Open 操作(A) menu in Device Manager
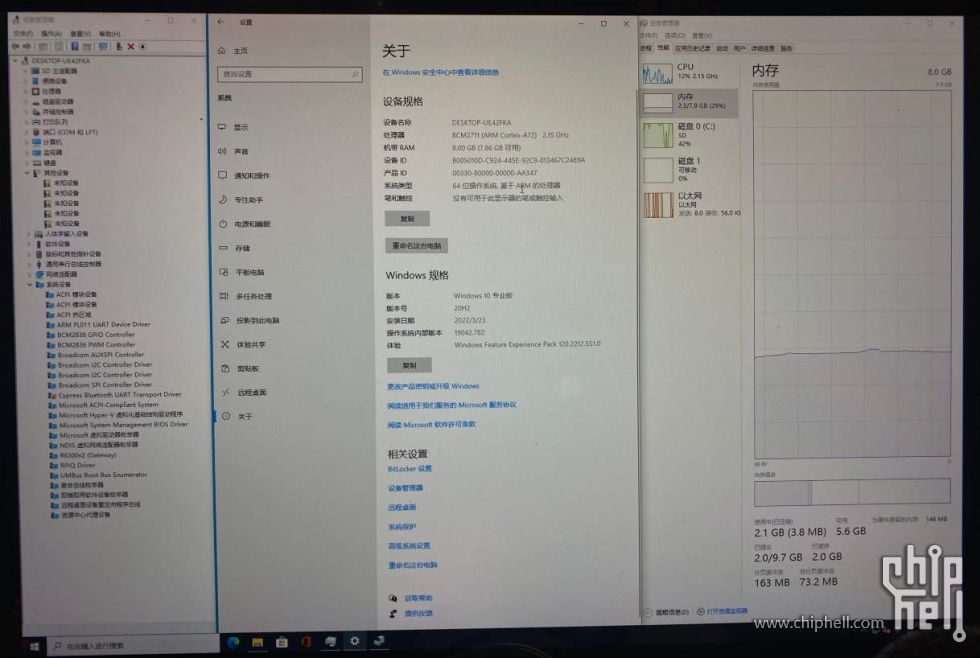 (51, 34)
